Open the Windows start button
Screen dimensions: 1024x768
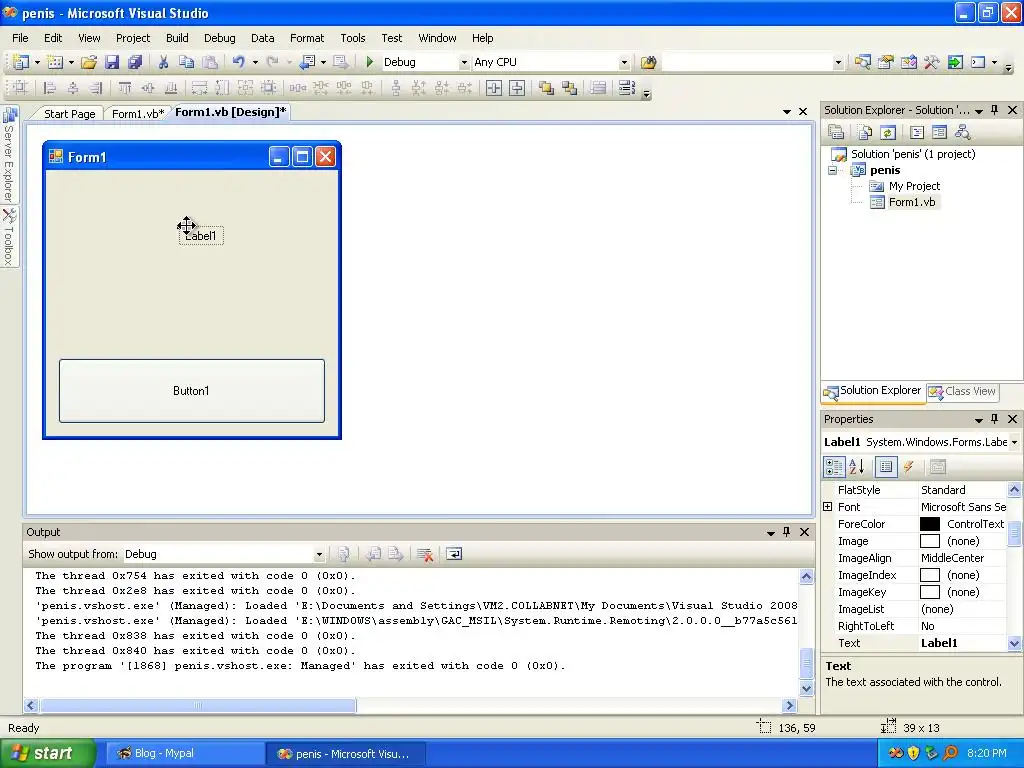[47, 753]
